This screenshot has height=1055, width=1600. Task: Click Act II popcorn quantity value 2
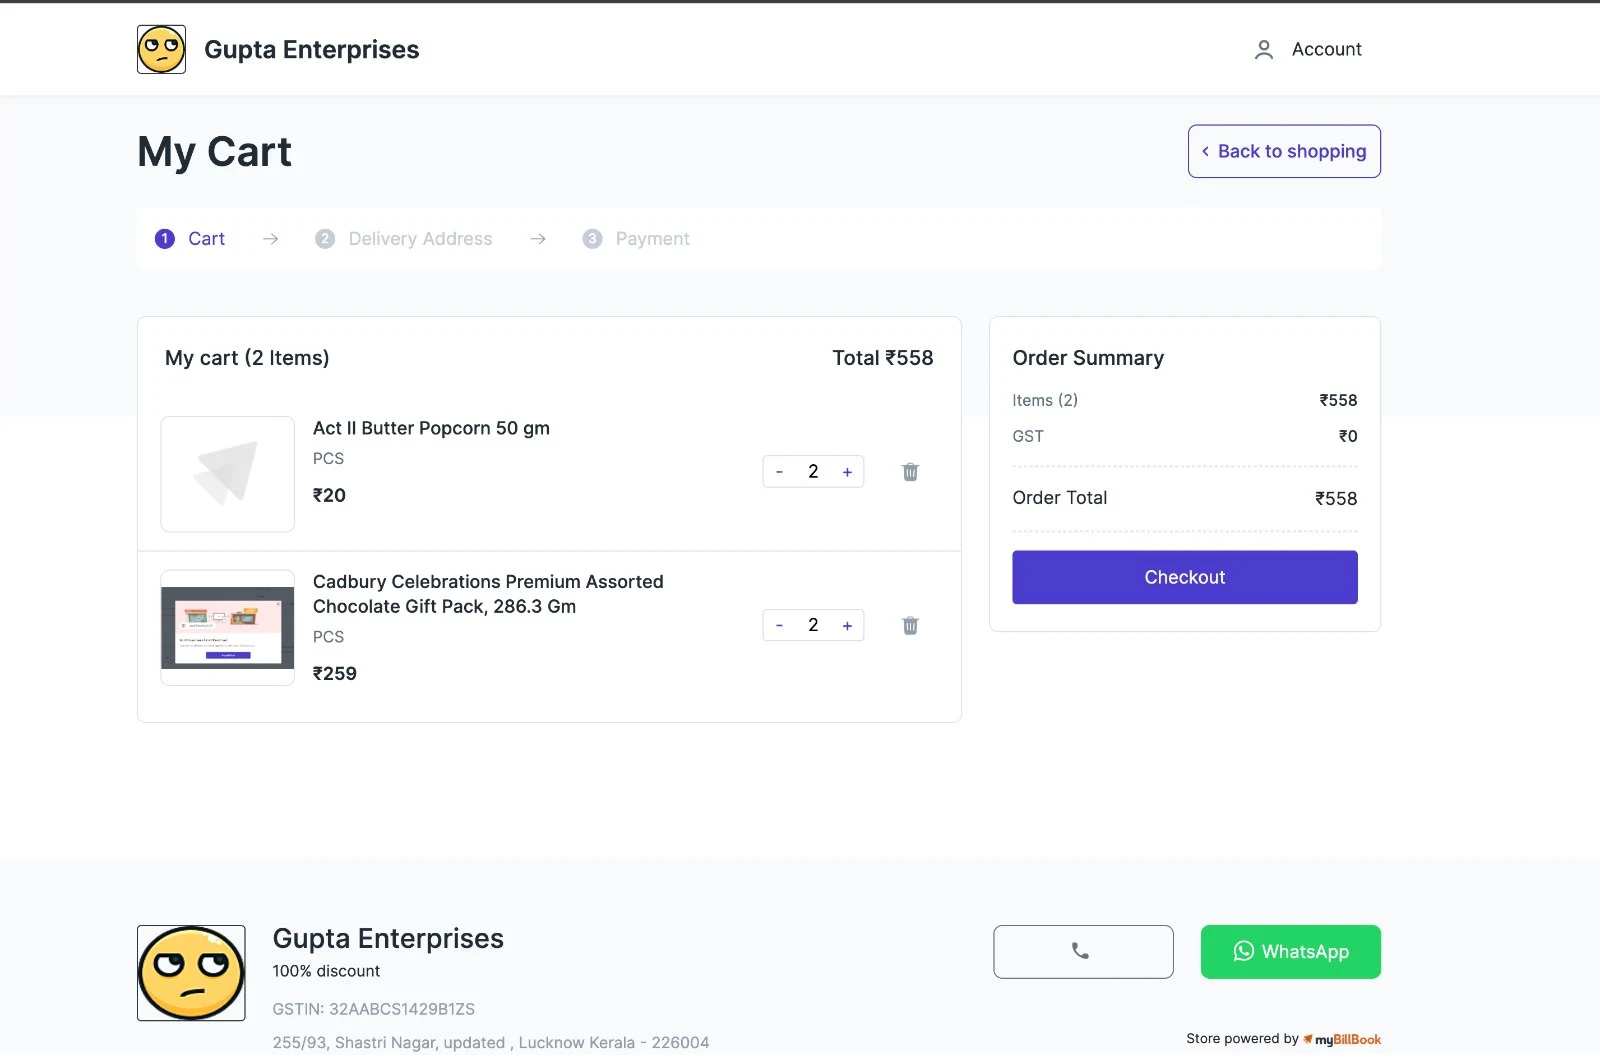(813, 472)
